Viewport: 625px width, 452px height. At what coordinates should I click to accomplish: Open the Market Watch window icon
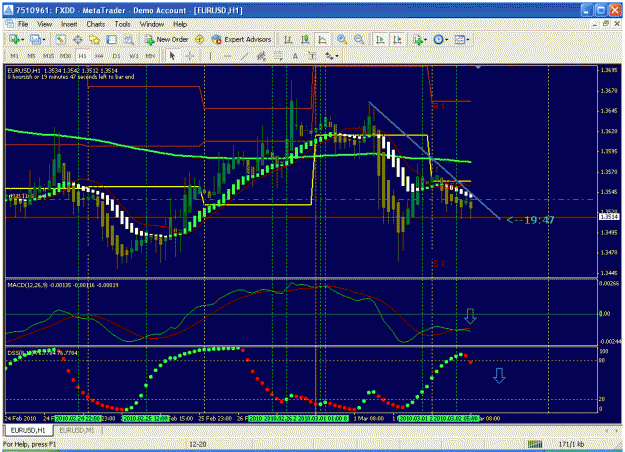pos(61,39)
